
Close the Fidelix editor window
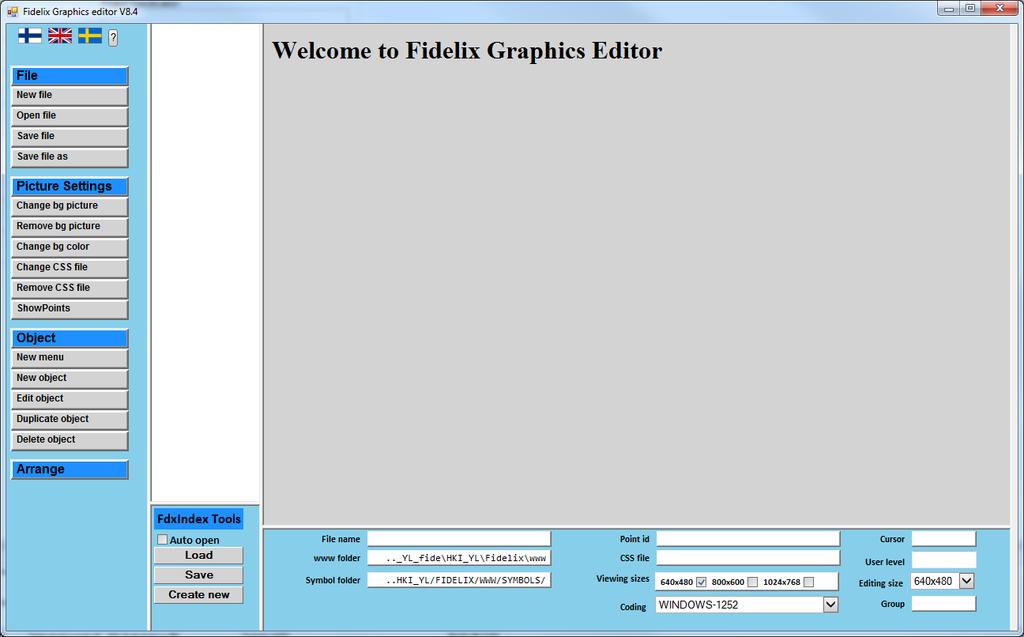(1000, 8)
